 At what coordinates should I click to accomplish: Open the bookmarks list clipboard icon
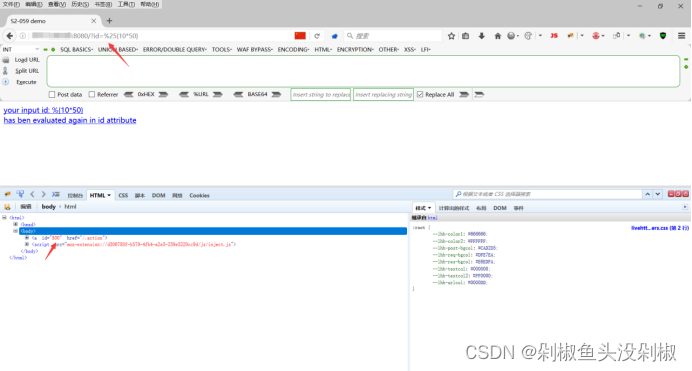click(466, 36)
